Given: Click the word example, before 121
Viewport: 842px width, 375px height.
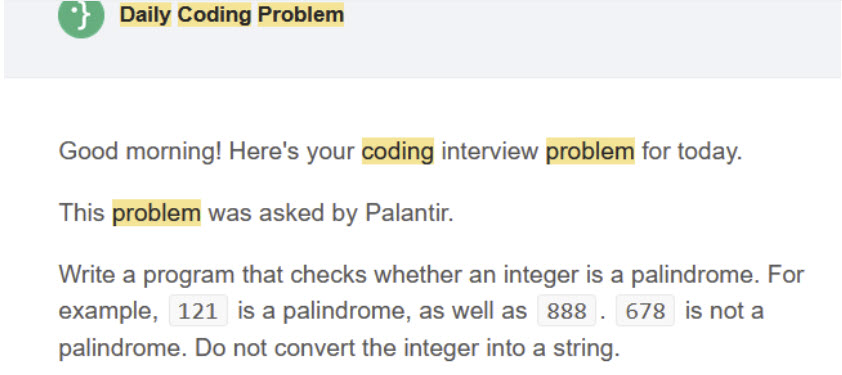Looking at the screenshot, I should coord(108,312).
